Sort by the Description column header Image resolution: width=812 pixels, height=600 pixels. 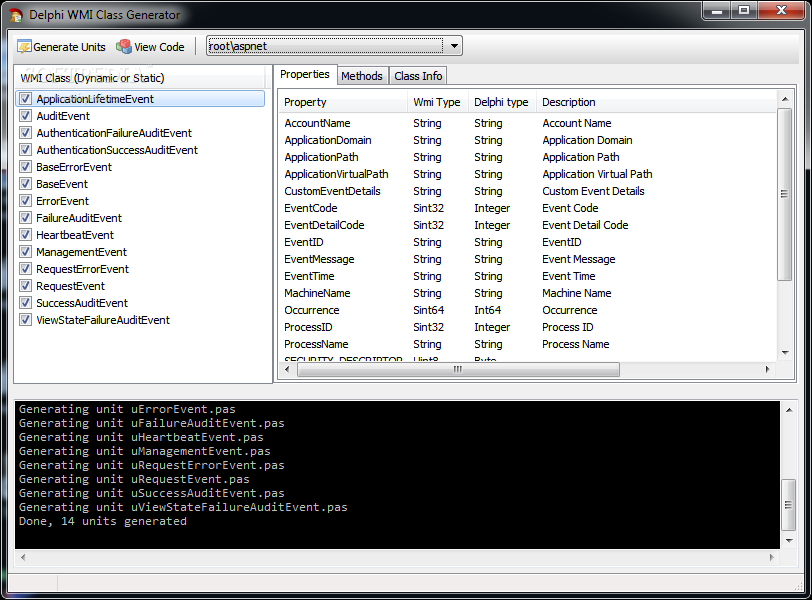[x=656, y=102]
